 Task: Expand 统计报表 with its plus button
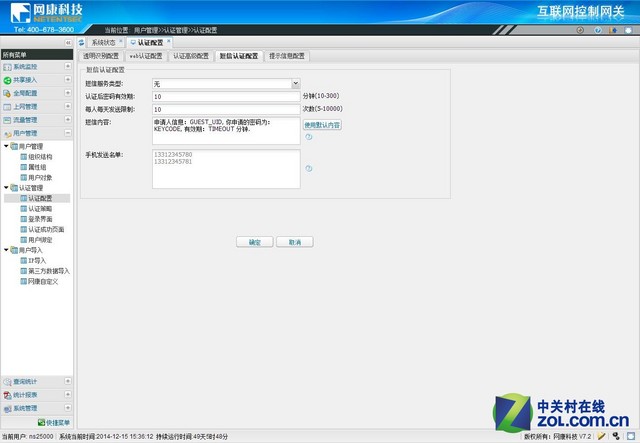[x=68, y=394]
